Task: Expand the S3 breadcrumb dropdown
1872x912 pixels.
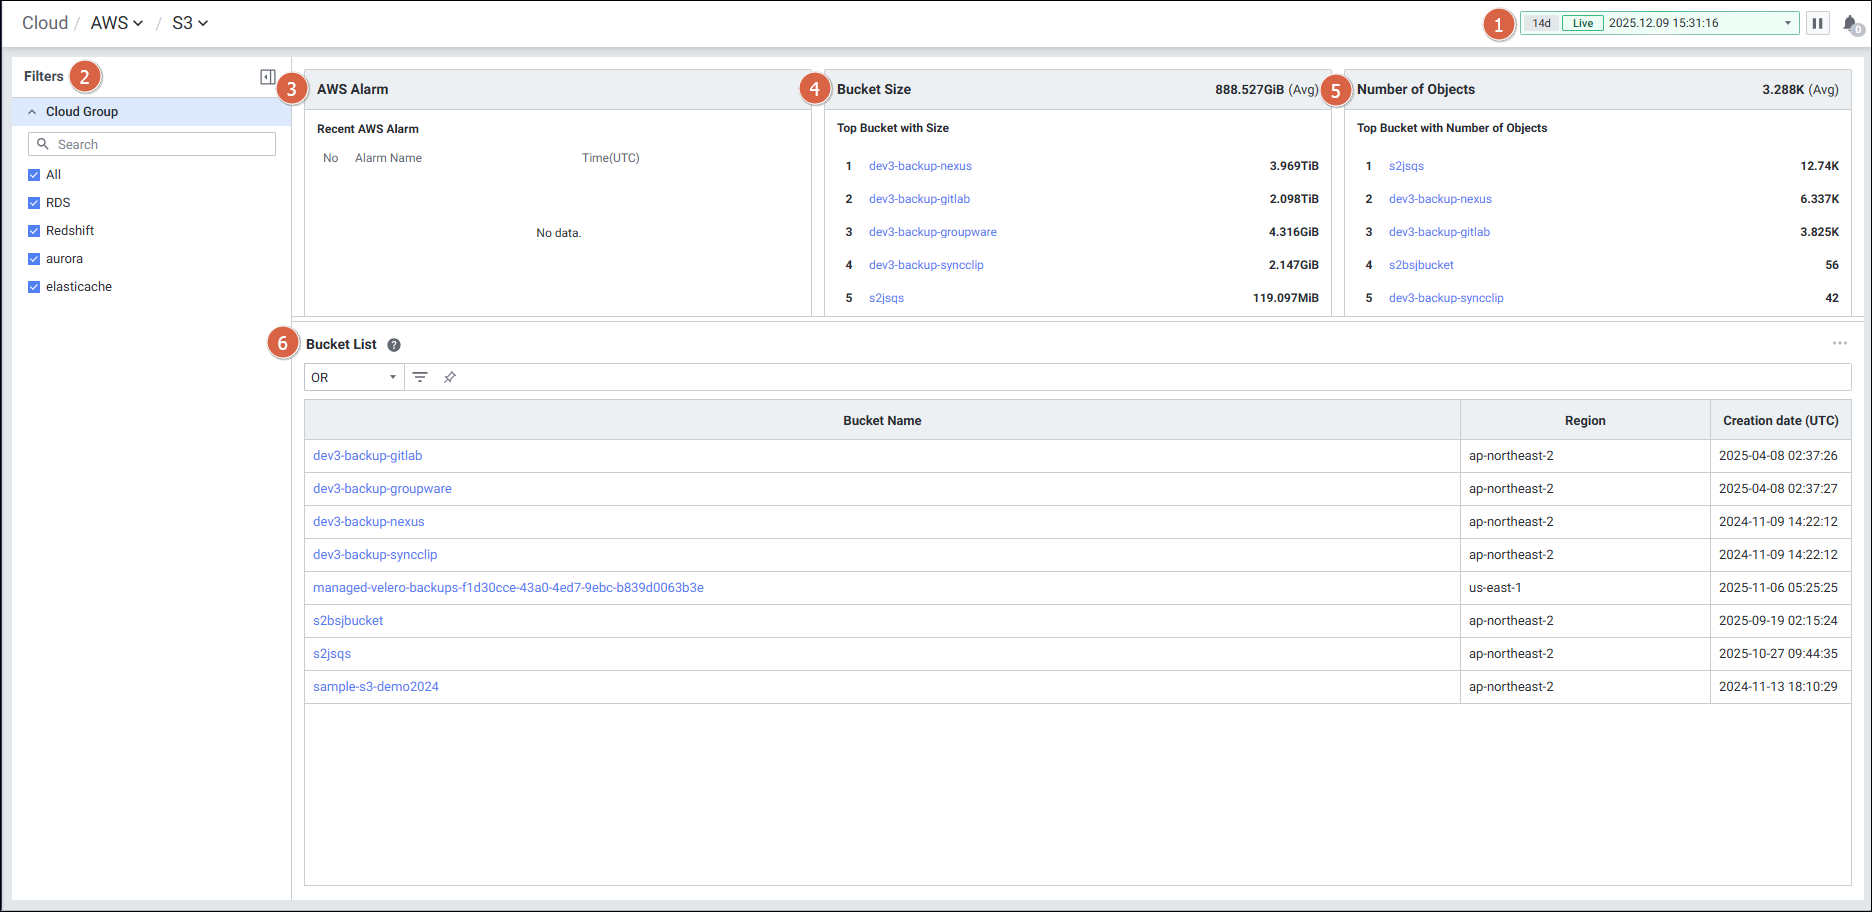Action: [x=190, y=23]
